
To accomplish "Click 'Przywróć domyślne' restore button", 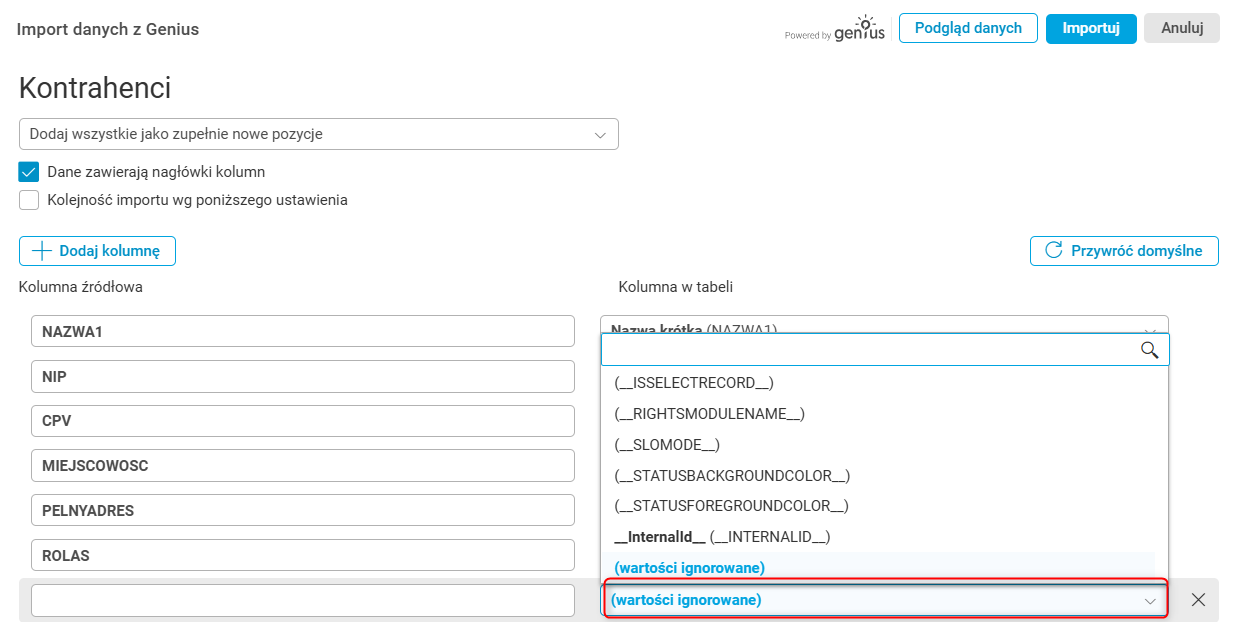I will (1124, 251).
